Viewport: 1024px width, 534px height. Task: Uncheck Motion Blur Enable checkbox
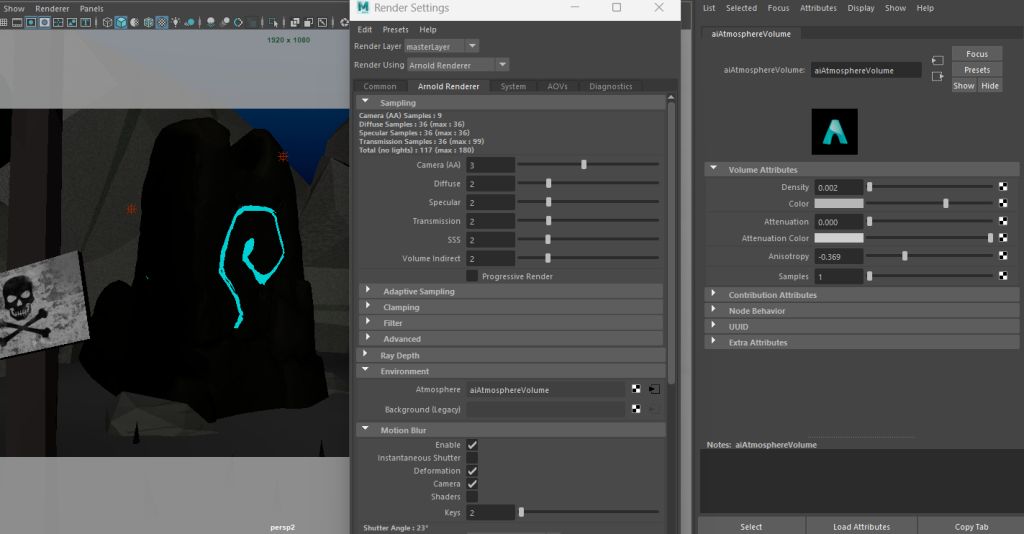click(472, 445)
